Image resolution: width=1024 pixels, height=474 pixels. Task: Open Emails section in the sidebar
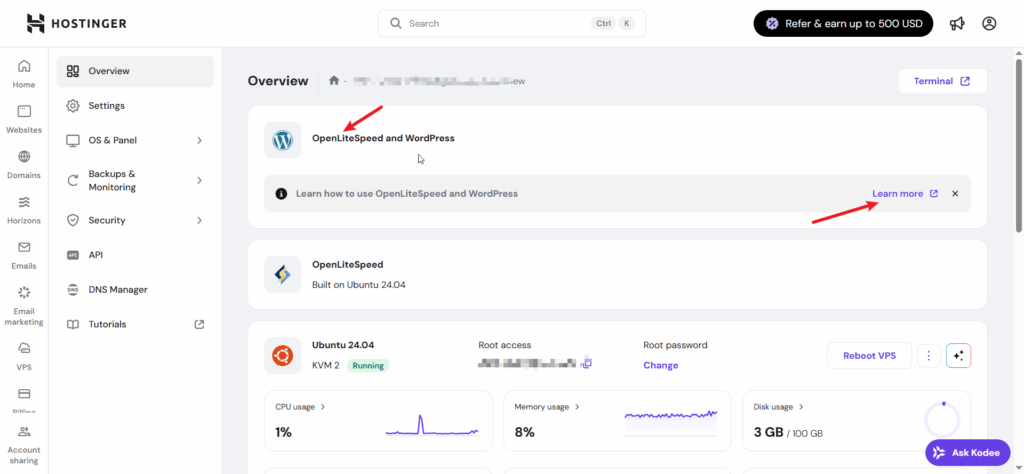click(24, 254)
